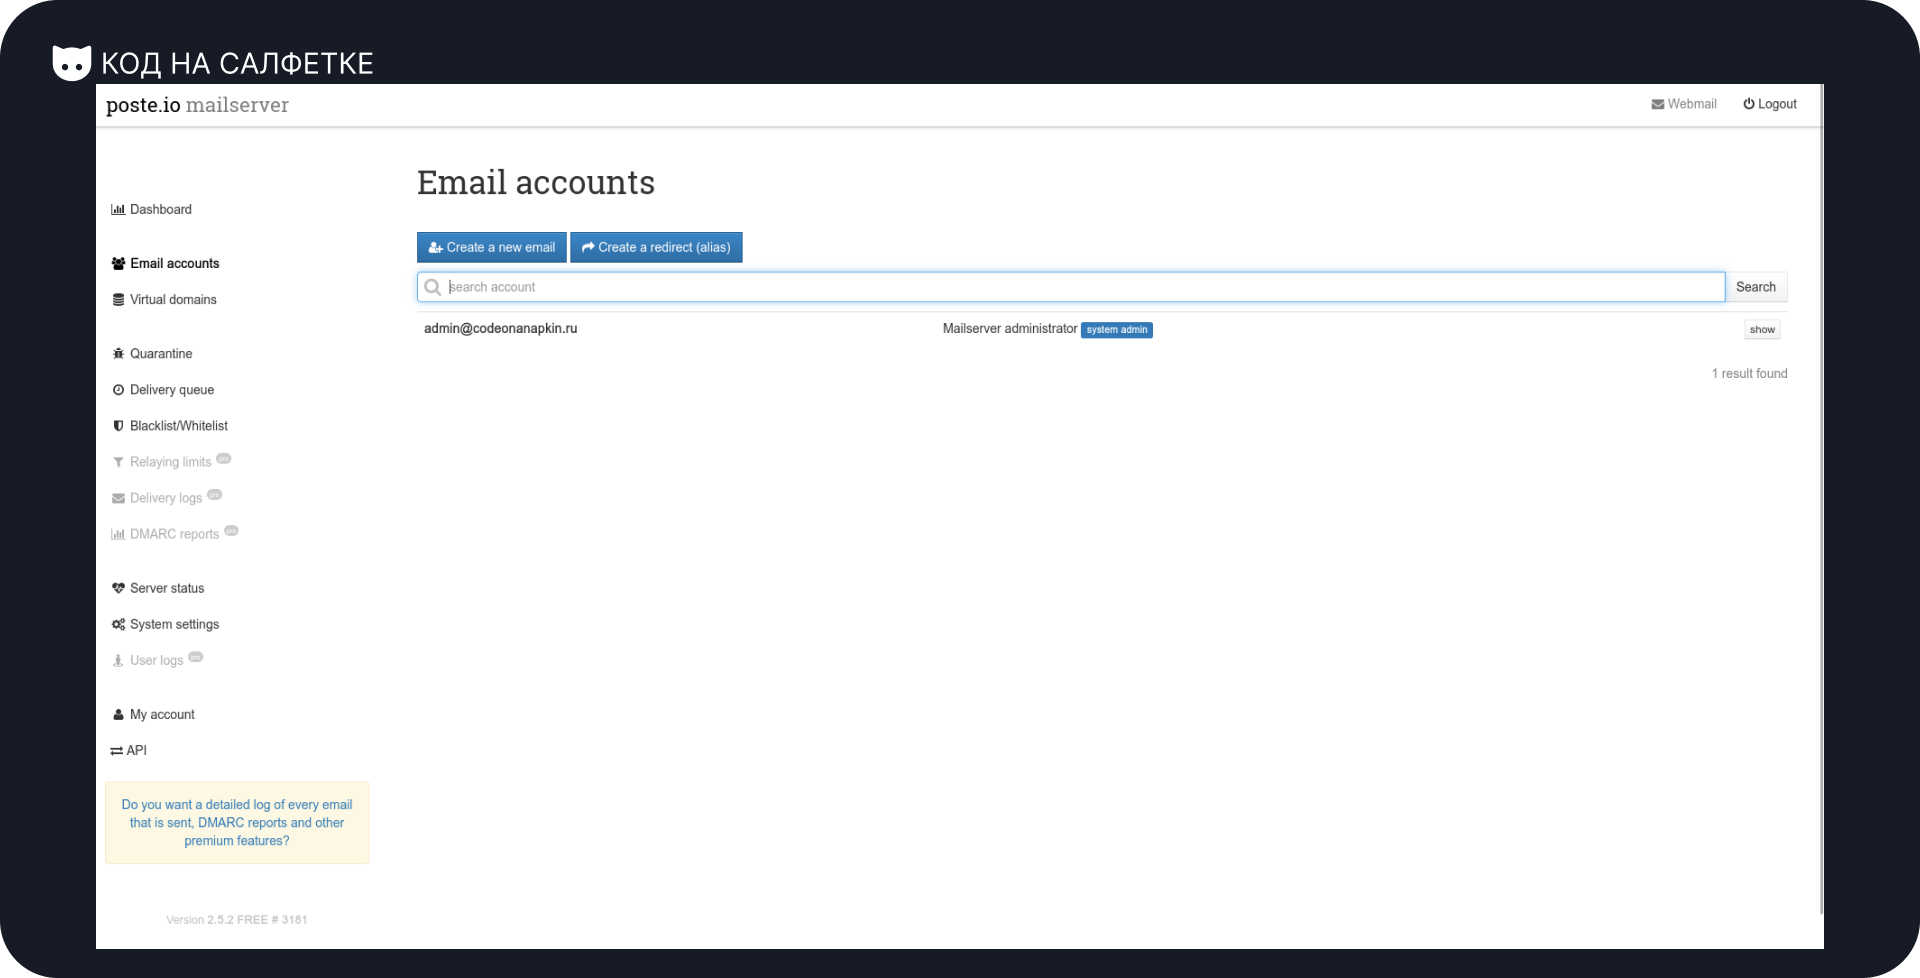Click Create a new email button
The height and width of the screenshot is (978, 1920).
tap(492, 247)
